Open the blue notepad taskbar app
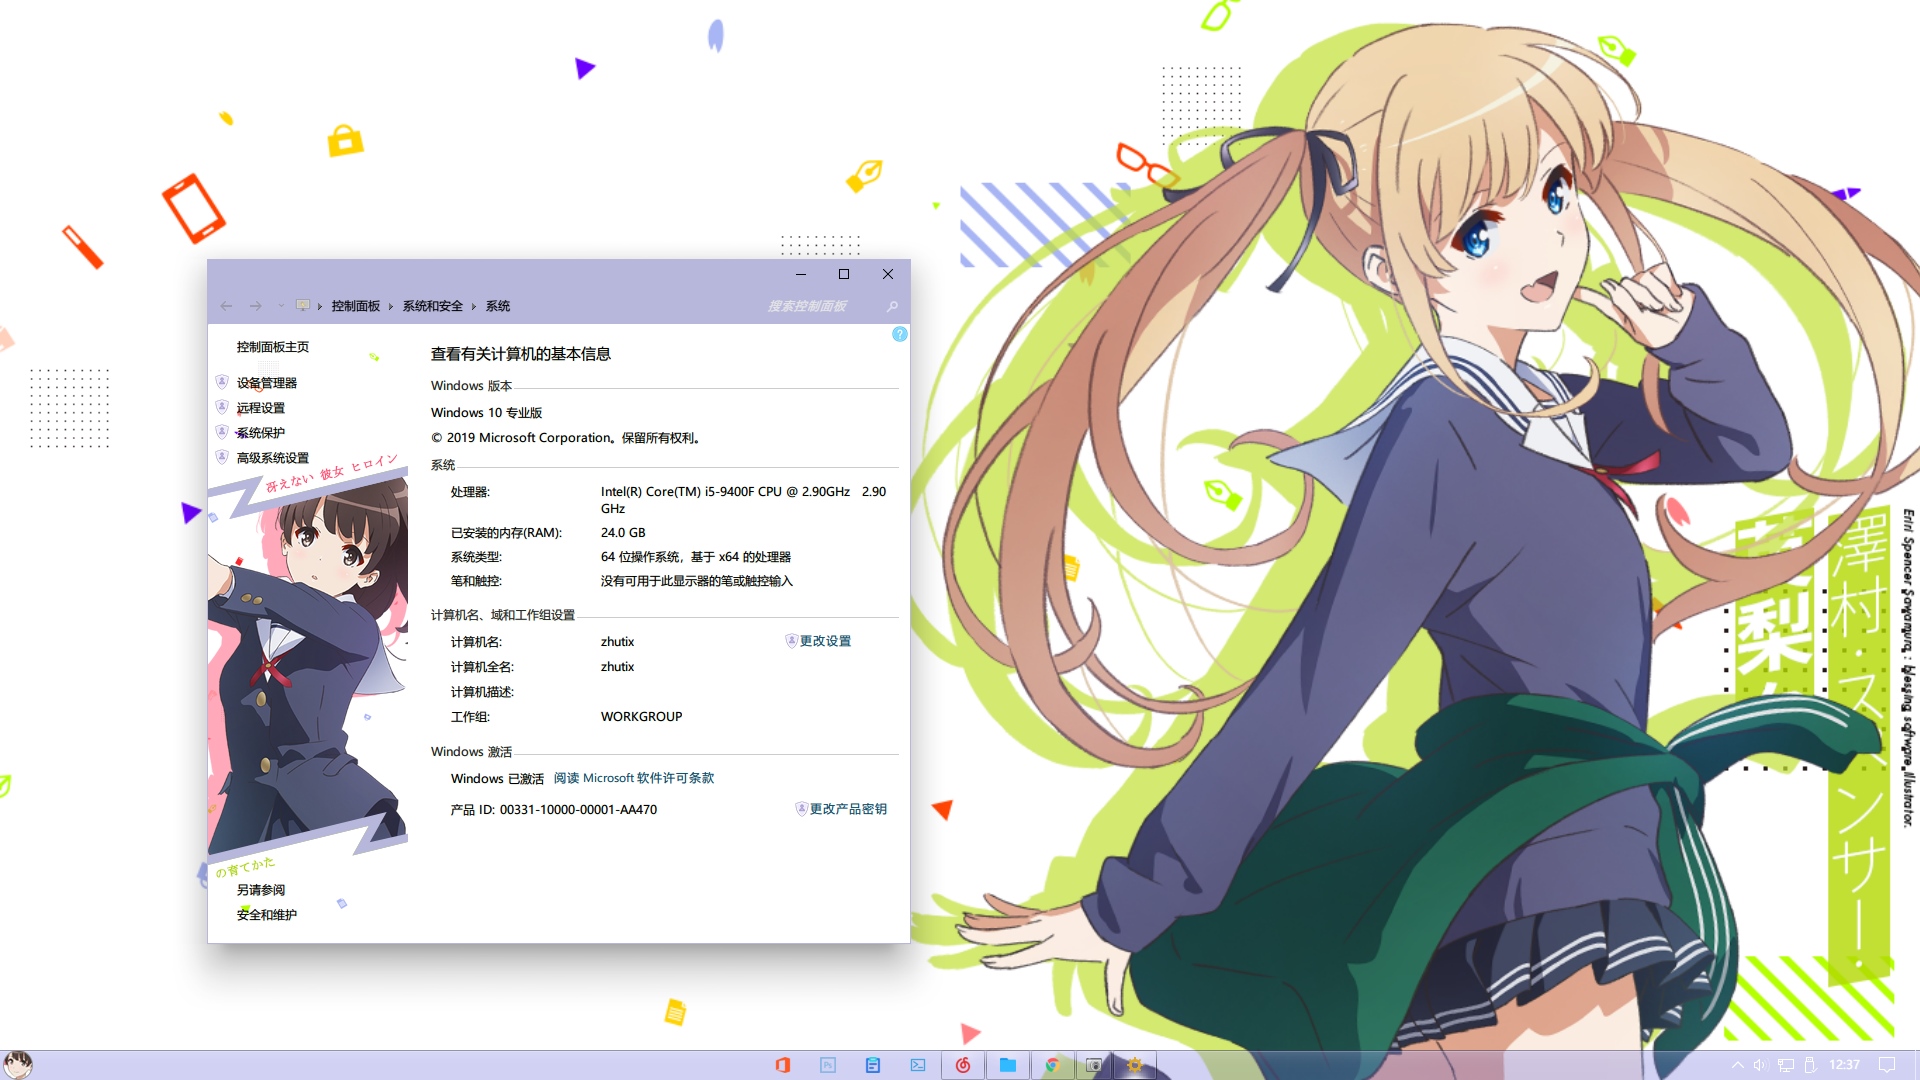This screenshot has height=1080, width=1920. coord(873,1065)
